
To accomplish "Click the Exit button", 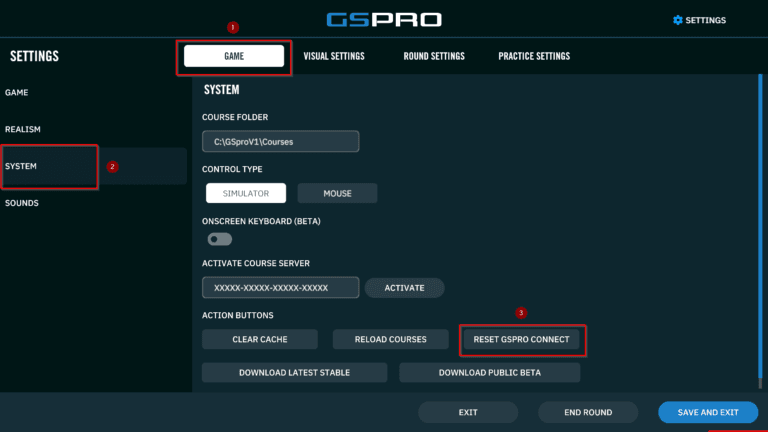I will point(468,412).
